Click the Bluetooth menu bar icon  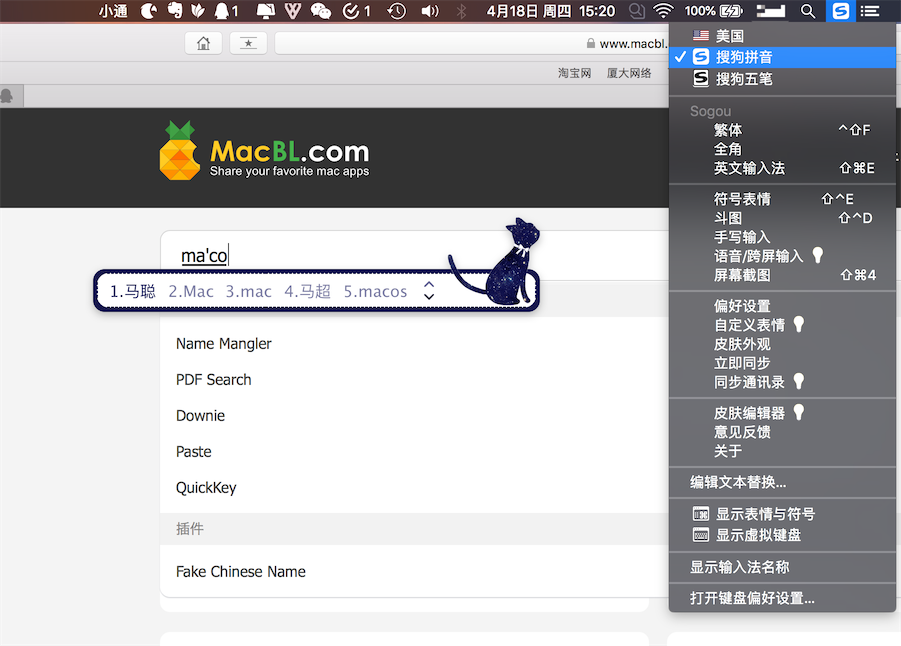(461, 11)
